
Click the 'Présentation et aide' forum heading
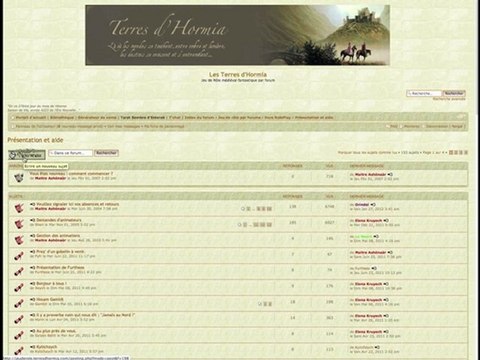click(x=35, y=140)
